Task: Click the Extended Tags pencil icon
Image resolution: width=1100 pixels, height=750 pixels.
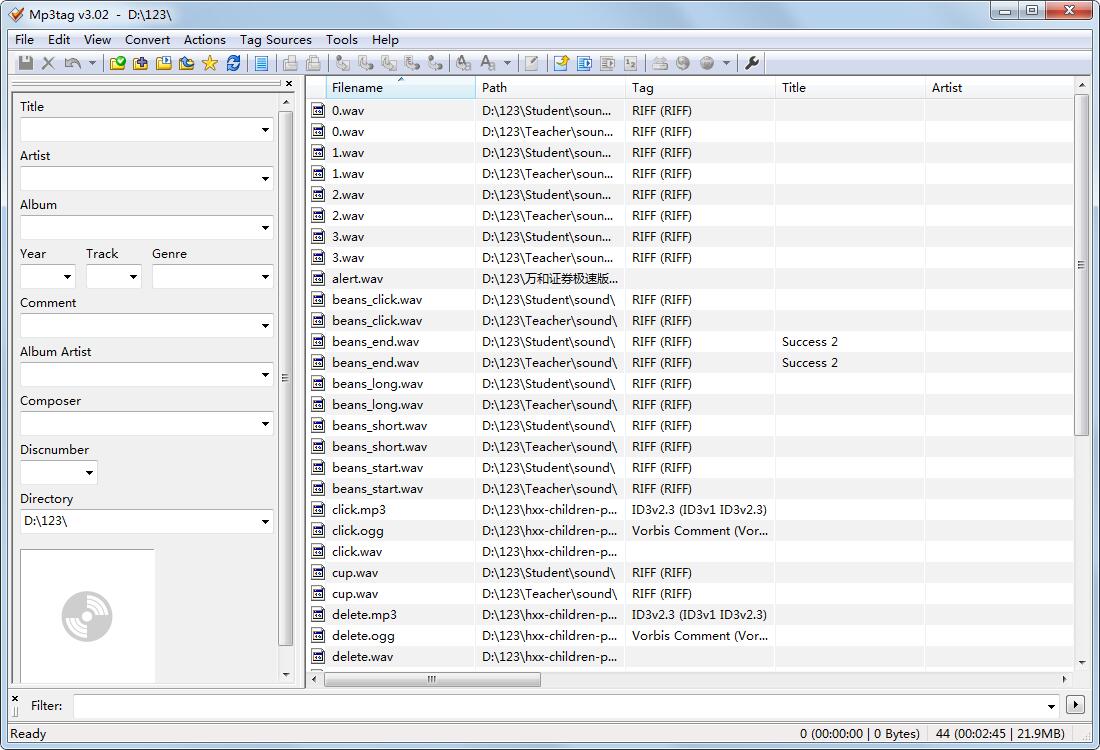Action: [532, 63]
